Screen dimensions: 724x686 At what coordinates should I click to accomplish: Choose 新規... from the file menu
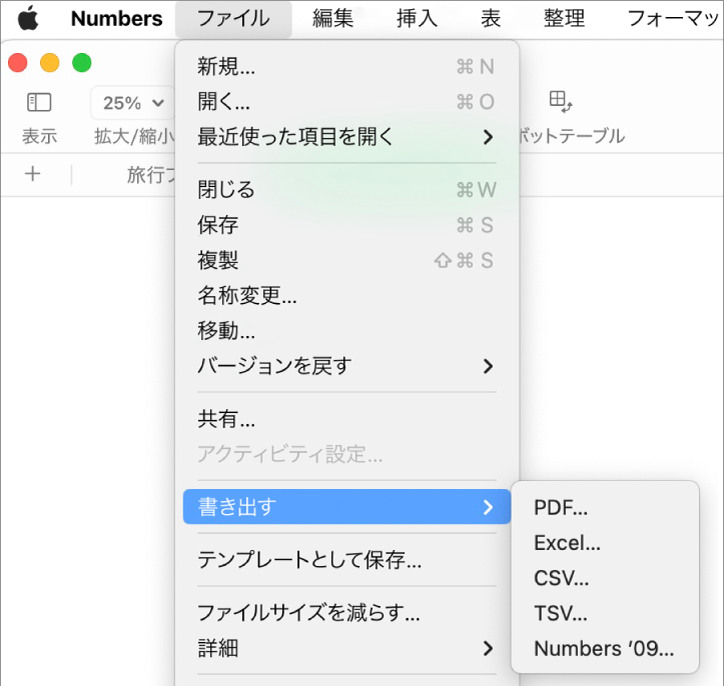[x=347, y=66]
